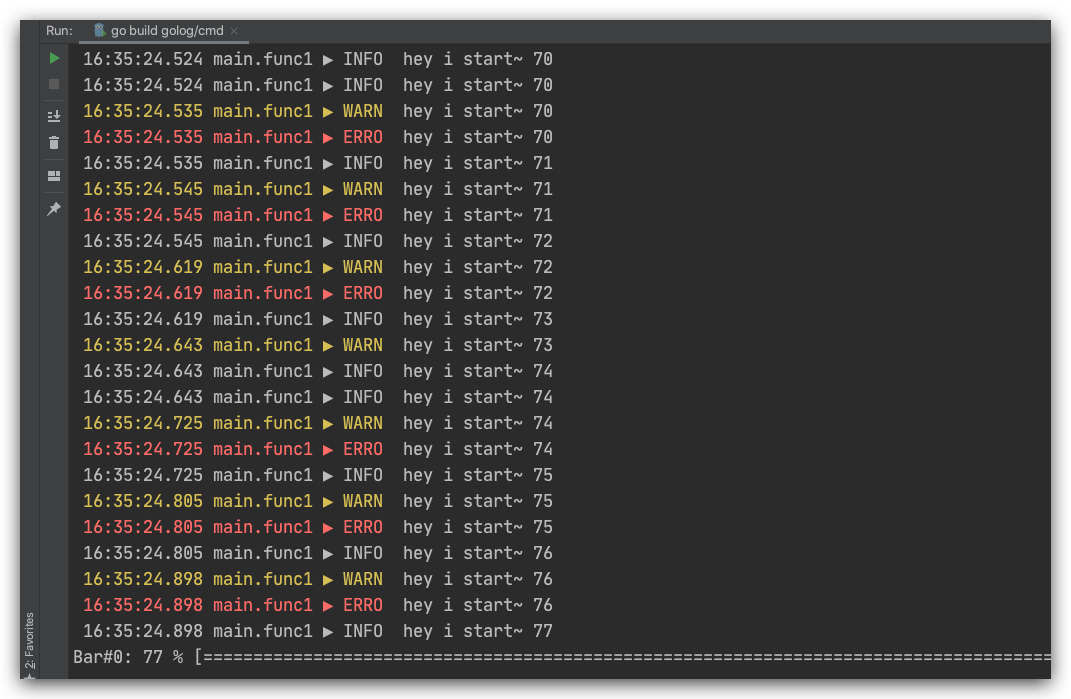This screenshot has height=699, width=1071.
Task: Click the ERRO line ending in start~ 76
Action: (318, 605)
